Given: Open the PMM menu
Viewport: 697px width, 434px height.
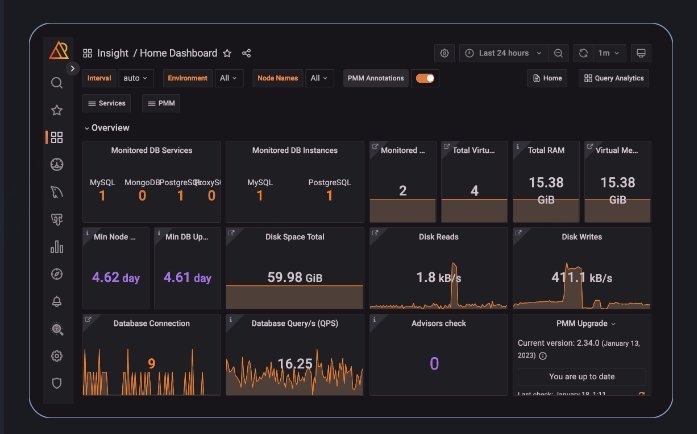Looking at the screenshot, I should 162,103.
